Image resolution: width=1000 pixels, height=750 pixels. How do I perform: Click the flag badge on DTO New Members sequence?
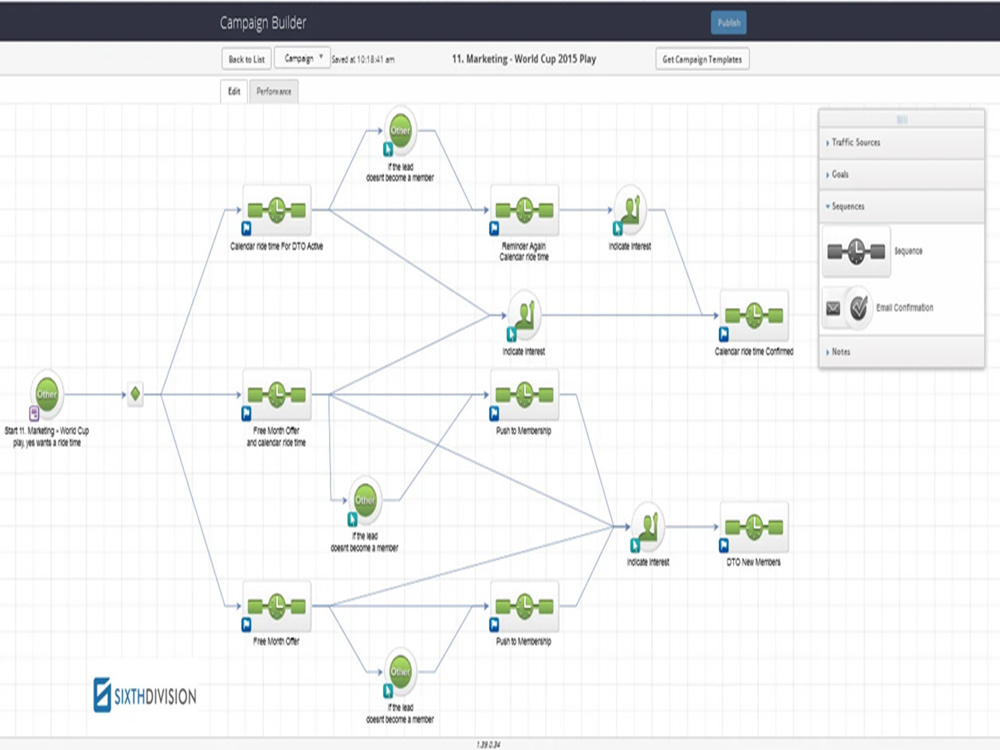pos(724,545)
